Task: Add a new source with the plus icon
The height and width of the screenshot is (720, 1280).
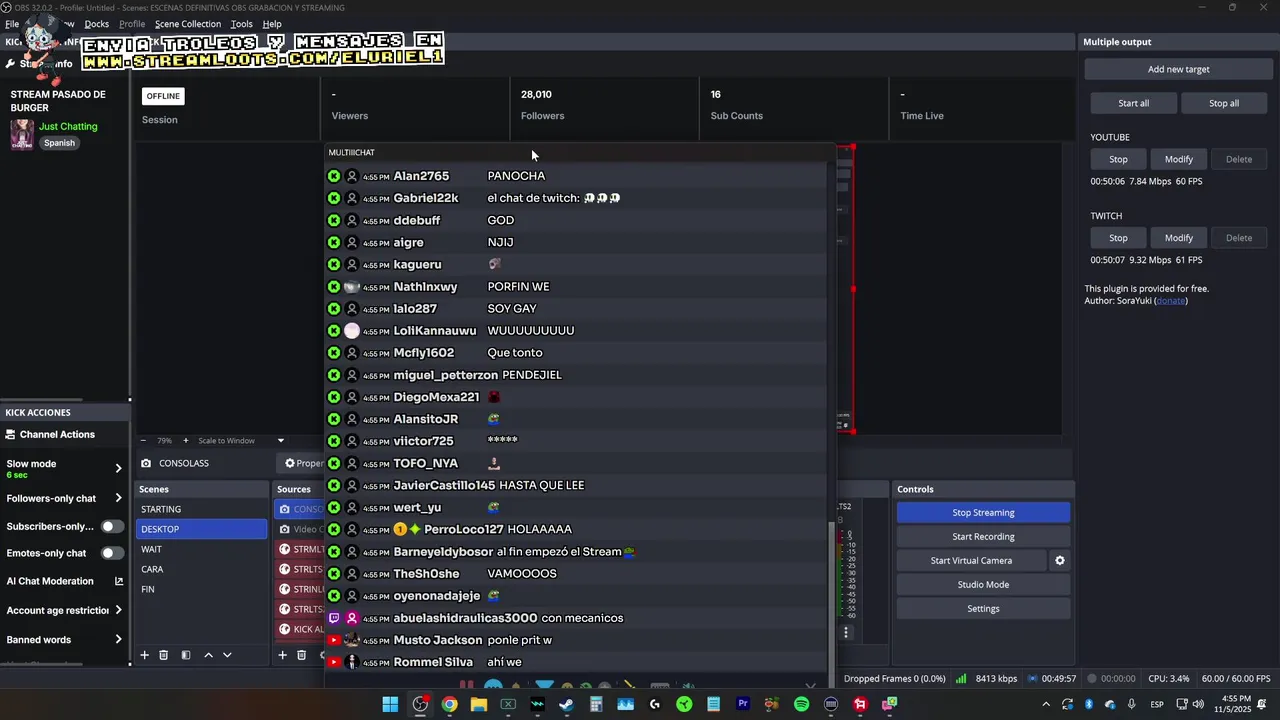Action: [x=282, y=655]
